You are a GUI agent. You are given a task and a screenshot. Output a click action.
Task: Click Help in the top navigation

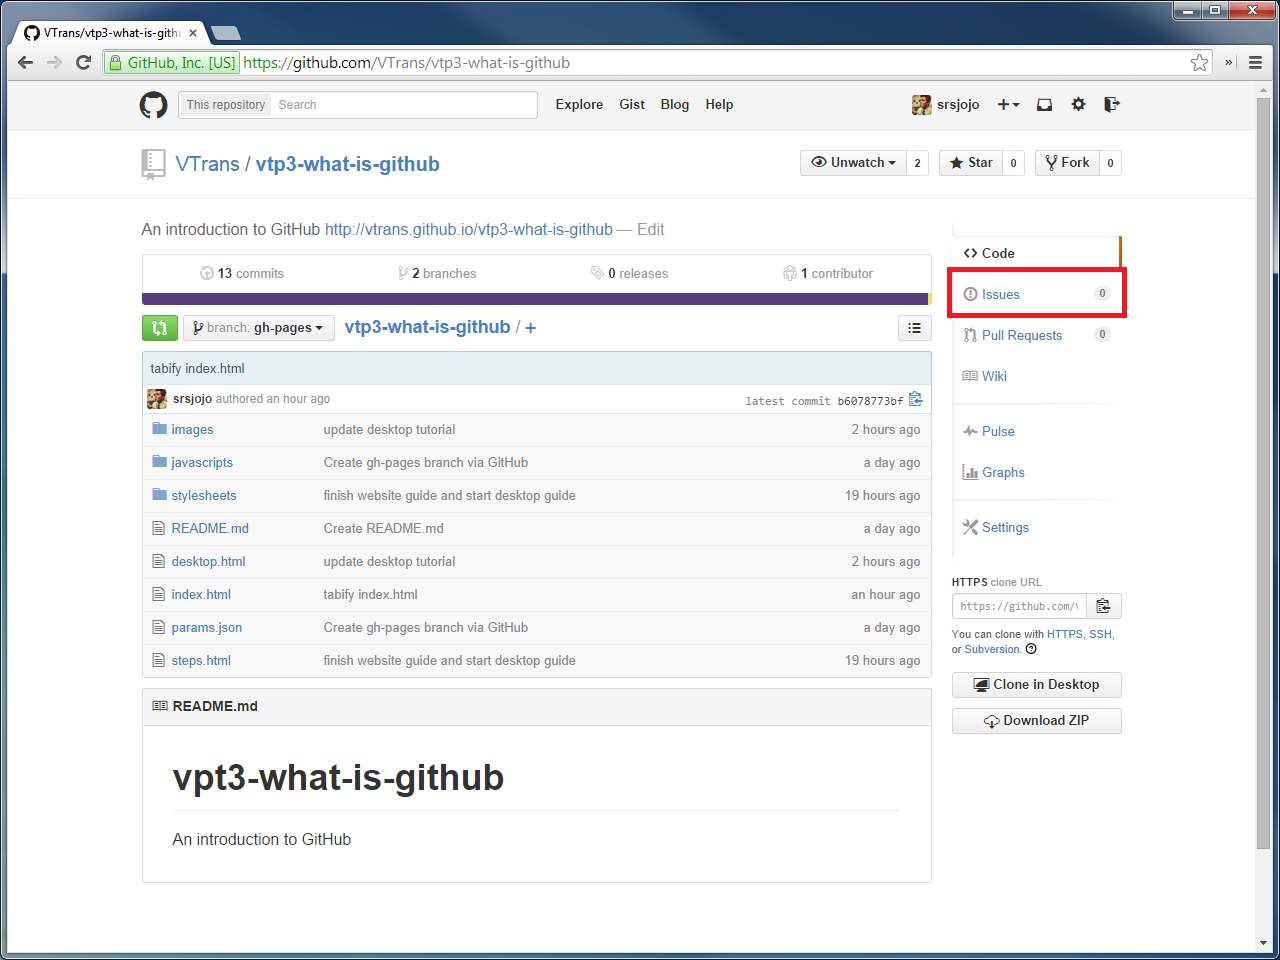pos(719,104)
